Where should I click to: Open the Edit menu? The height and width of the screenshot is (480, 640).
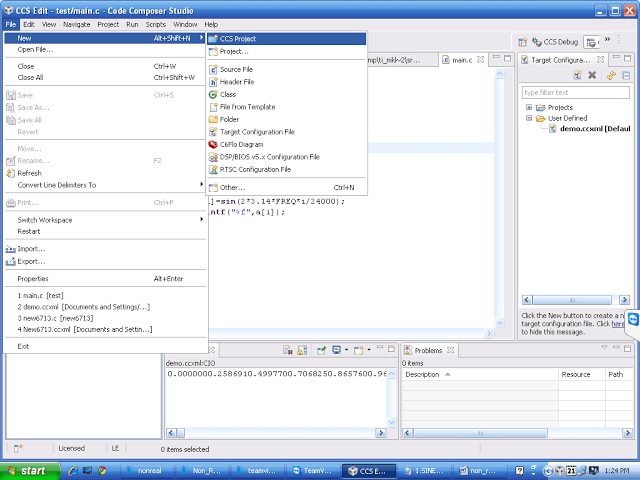pyautogui.click(x=29, y=24)
